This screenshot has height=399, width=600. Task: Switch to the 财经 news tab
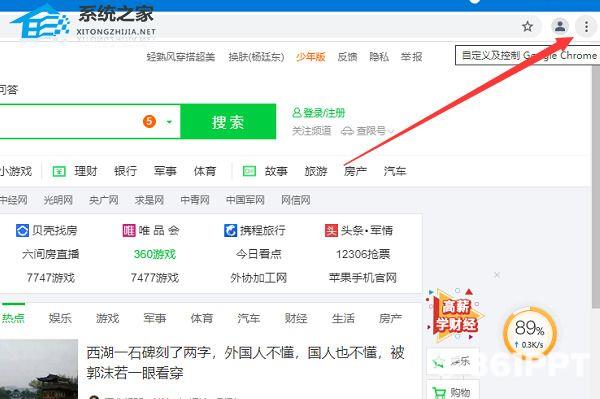tap(296, 318)
